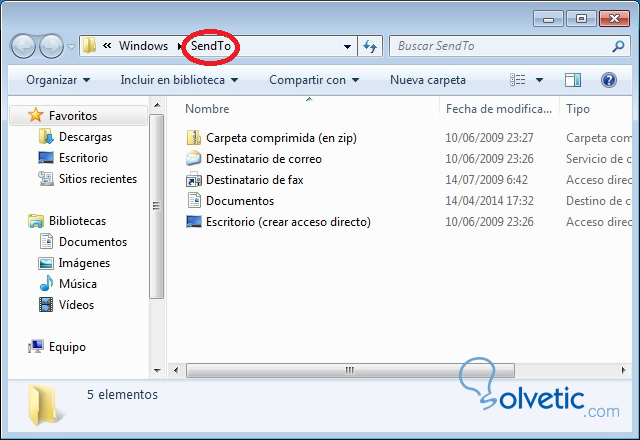Open Help with the question mark icon

[x=609, y=80]
